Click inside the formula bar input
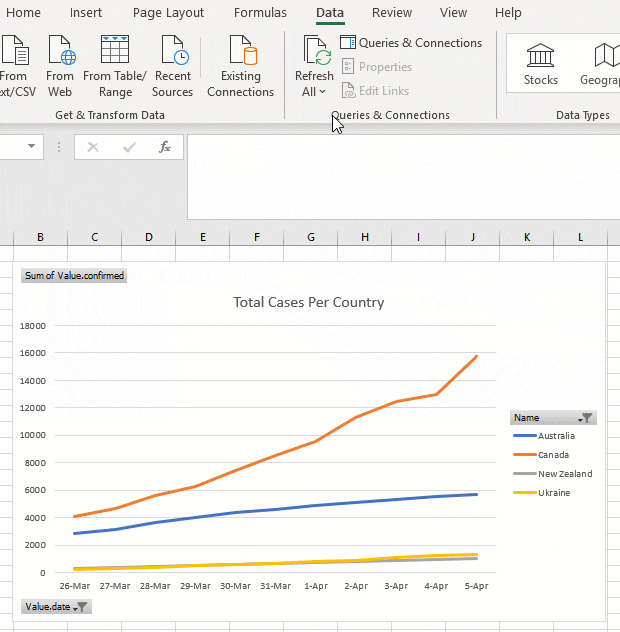Screen dimensions: 620x632 click(404, 177)
